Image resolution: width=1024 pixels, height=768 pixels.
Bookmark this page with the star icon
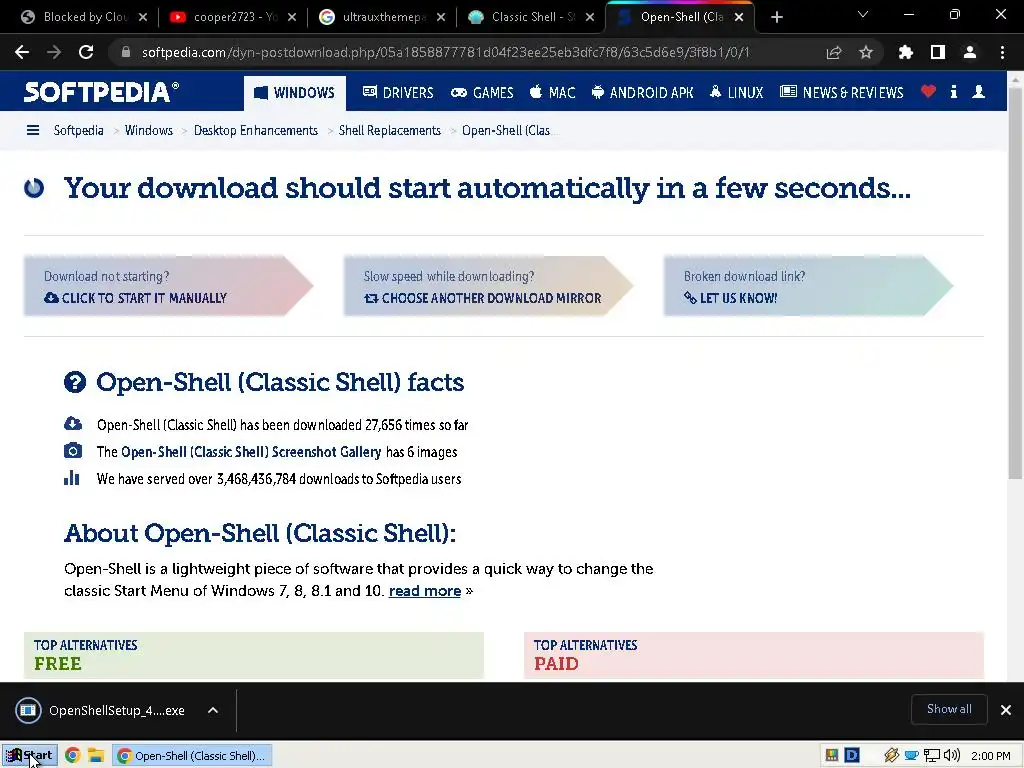(866, 52)
